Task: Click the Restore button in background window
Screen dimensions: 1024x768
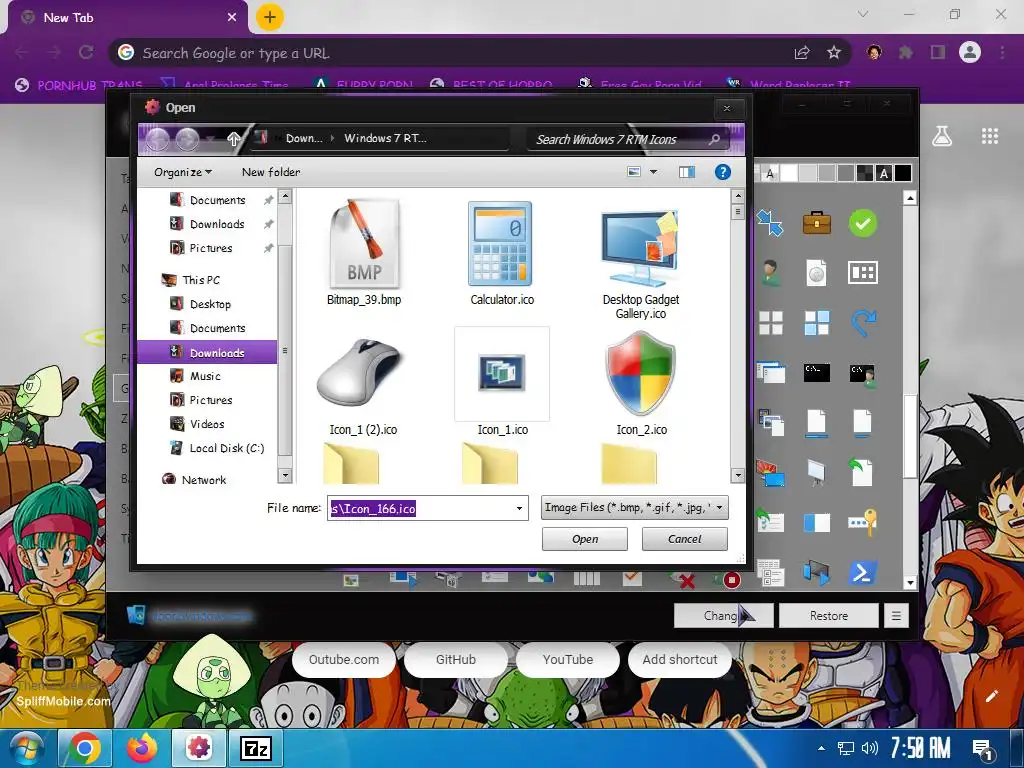Action: tap(829, 616)
